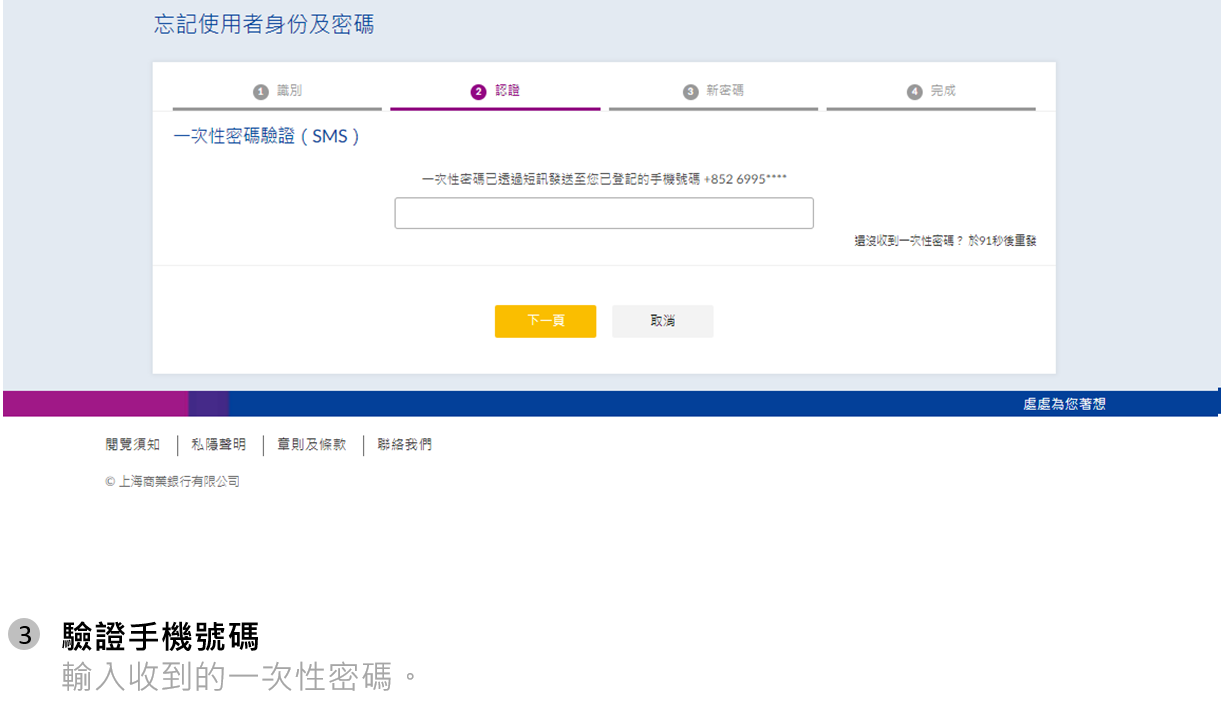
Task: Open the 私隱聲明 footer link
Action: 219,445
